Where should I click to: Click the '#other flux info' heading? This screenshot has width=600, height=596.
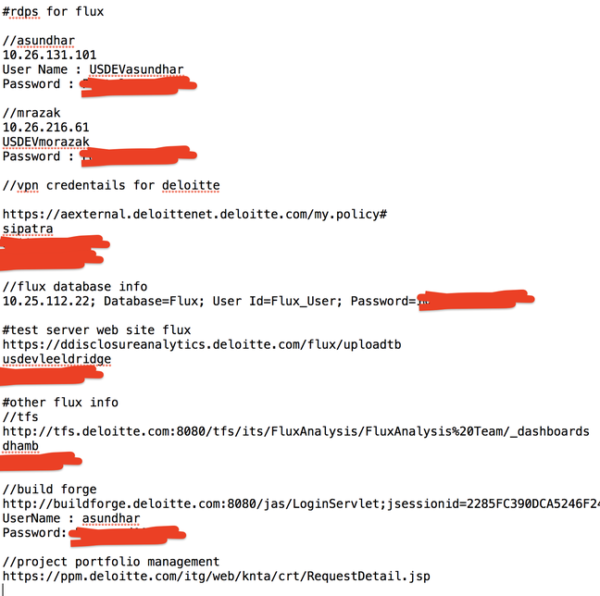pos(60,402)
